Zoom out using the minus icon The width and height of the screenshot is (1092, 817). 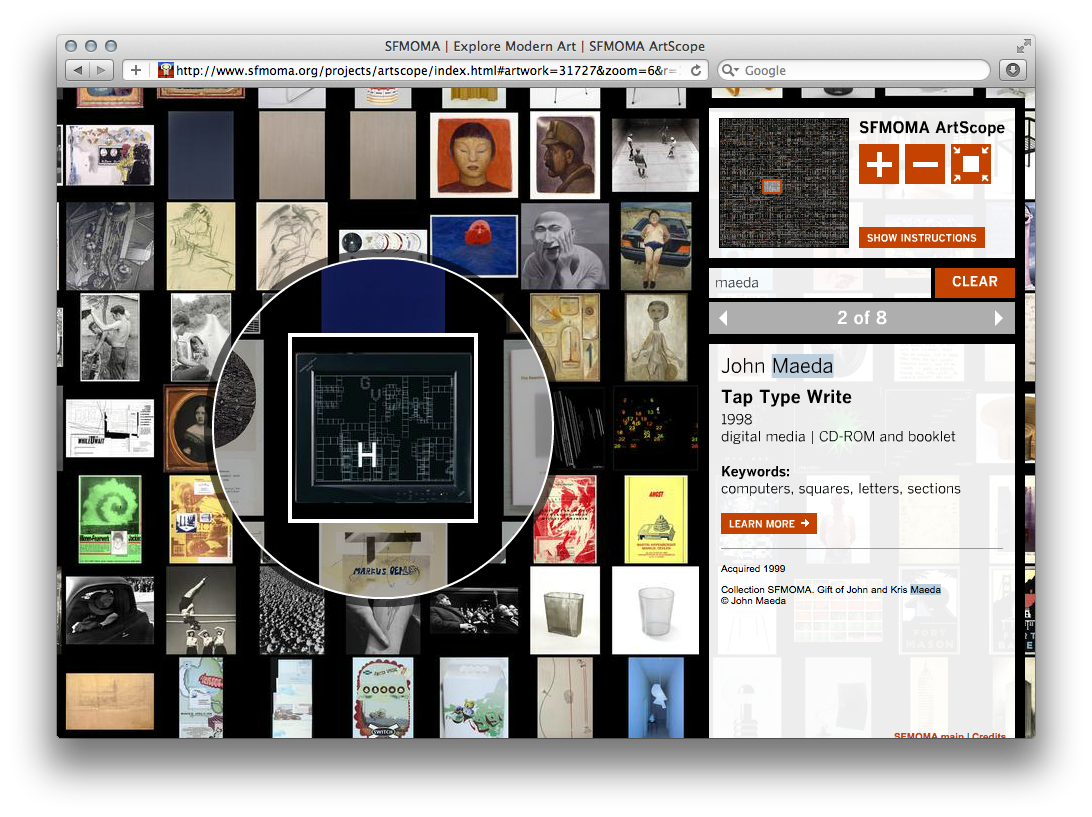coord(924,162)
